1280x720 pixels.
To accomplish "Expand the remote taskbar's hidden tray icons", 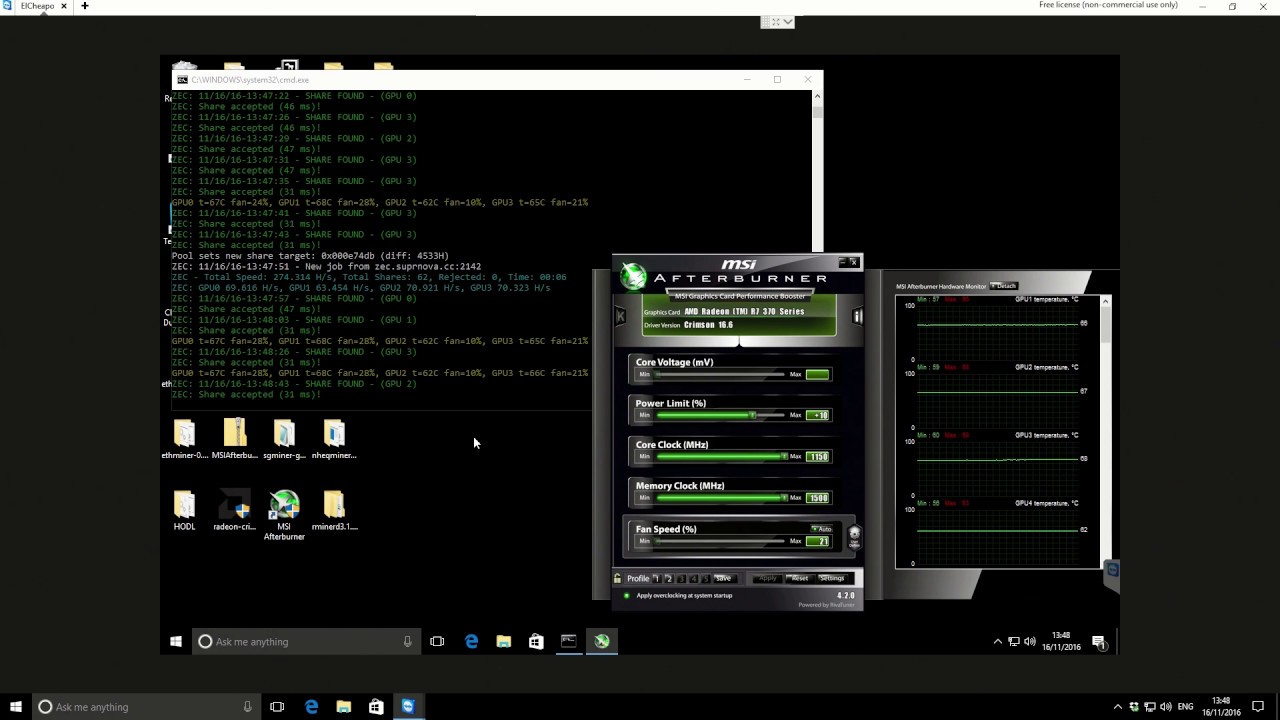I will pos(997,641).
